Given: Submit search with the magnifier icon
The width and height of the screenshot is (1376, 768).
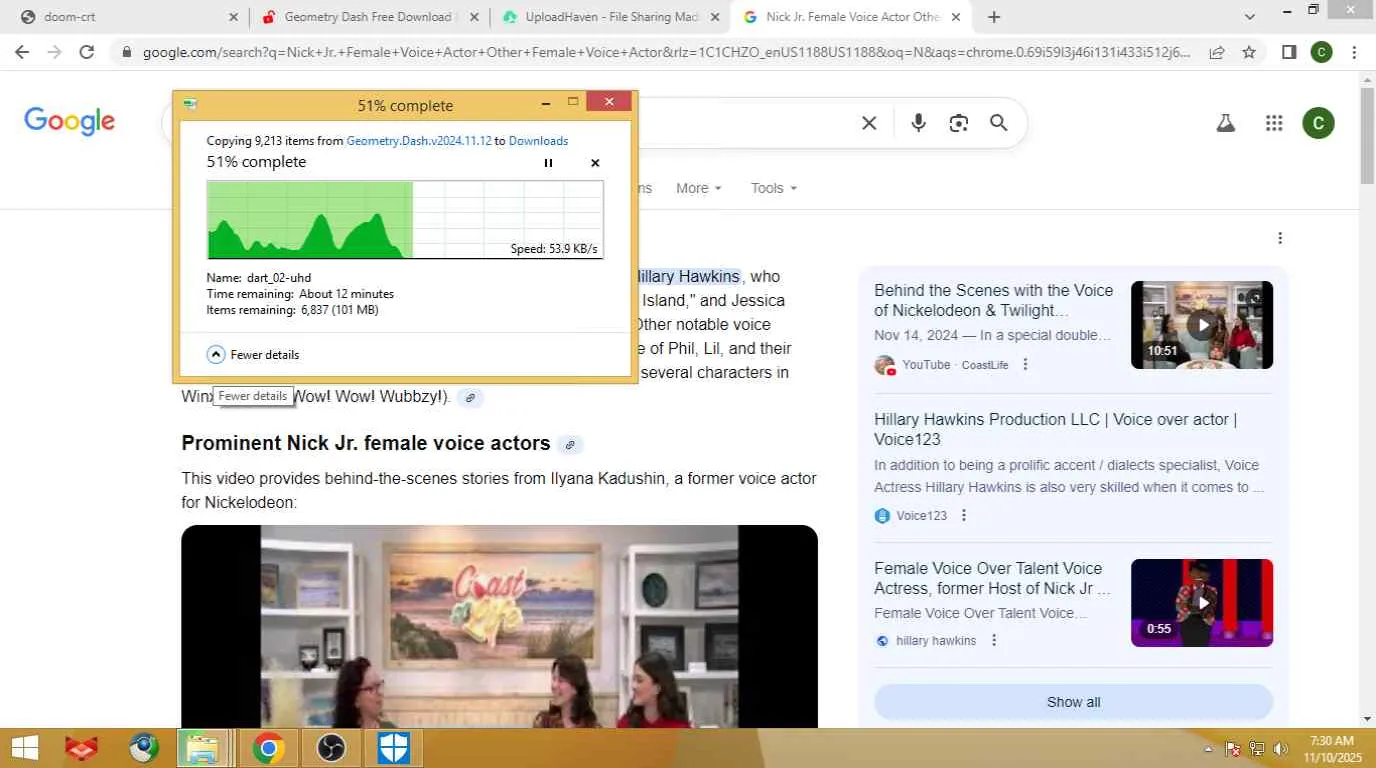Looking at the screenshot, I should (x=998, y=123).
